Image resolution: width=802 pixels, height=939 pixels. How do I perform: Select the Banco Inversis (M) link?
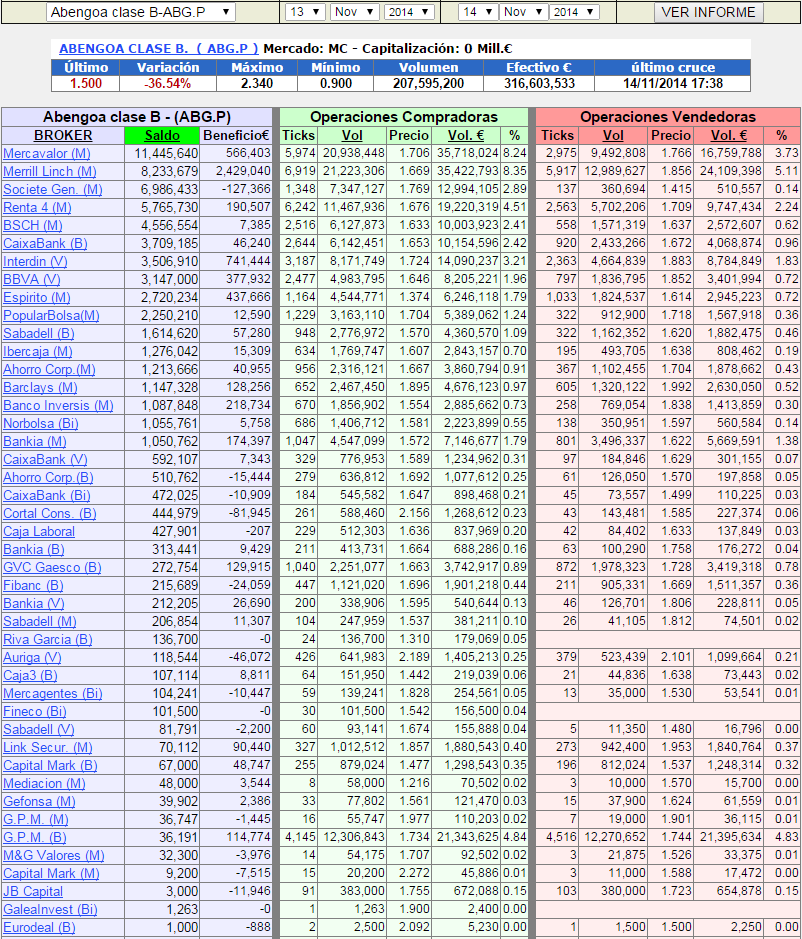tap(58, 405)
